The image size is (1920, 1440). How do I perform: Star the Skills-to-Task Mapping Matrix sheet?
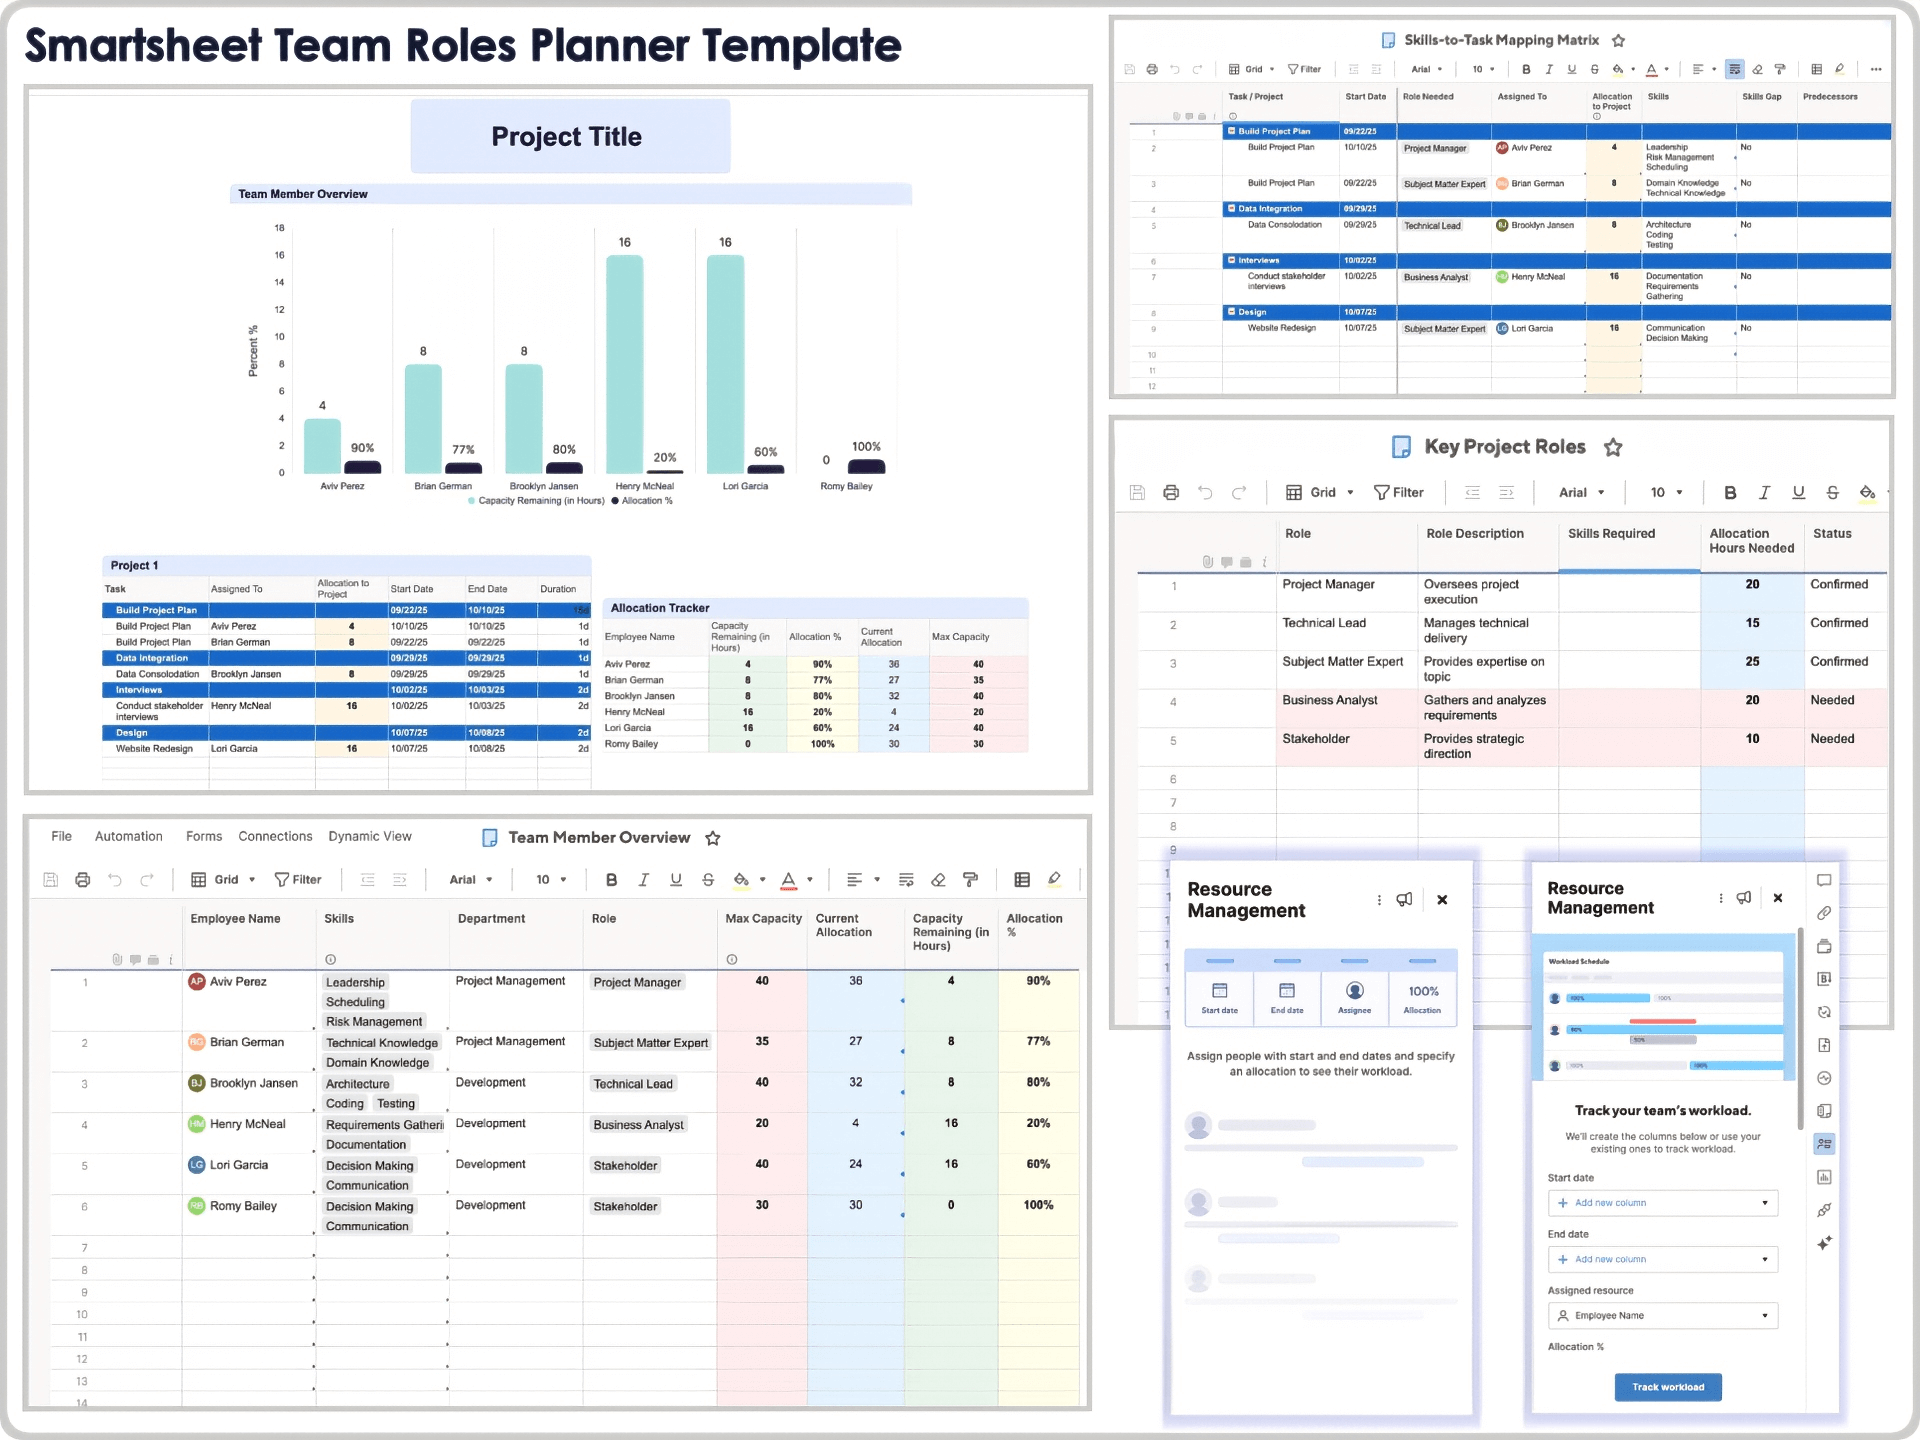[x=1617, y=40]
